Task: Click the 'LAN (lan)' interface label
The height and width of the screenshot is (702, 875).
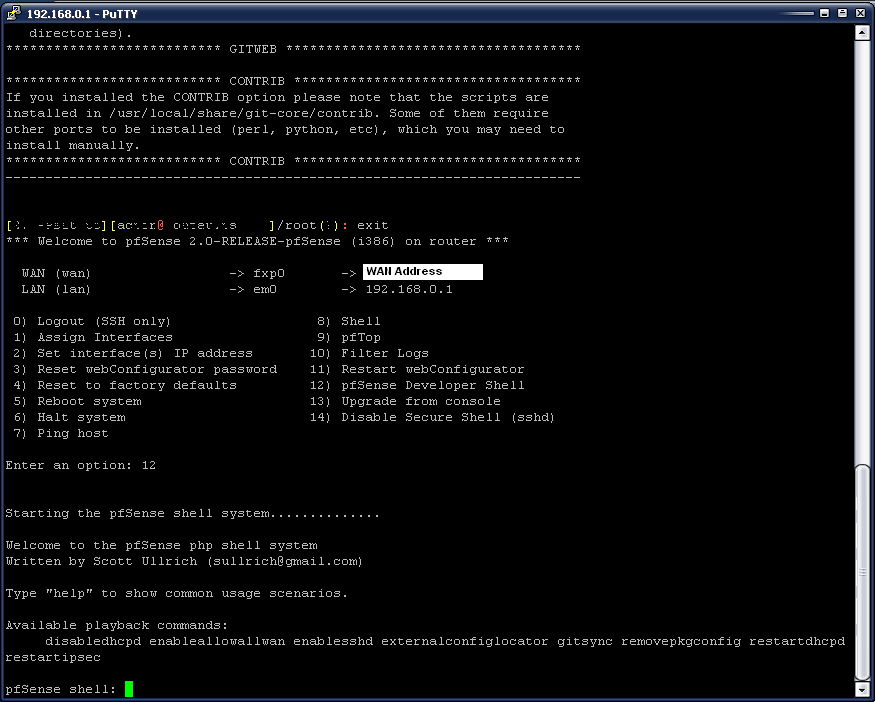Action: coord(56,290)
